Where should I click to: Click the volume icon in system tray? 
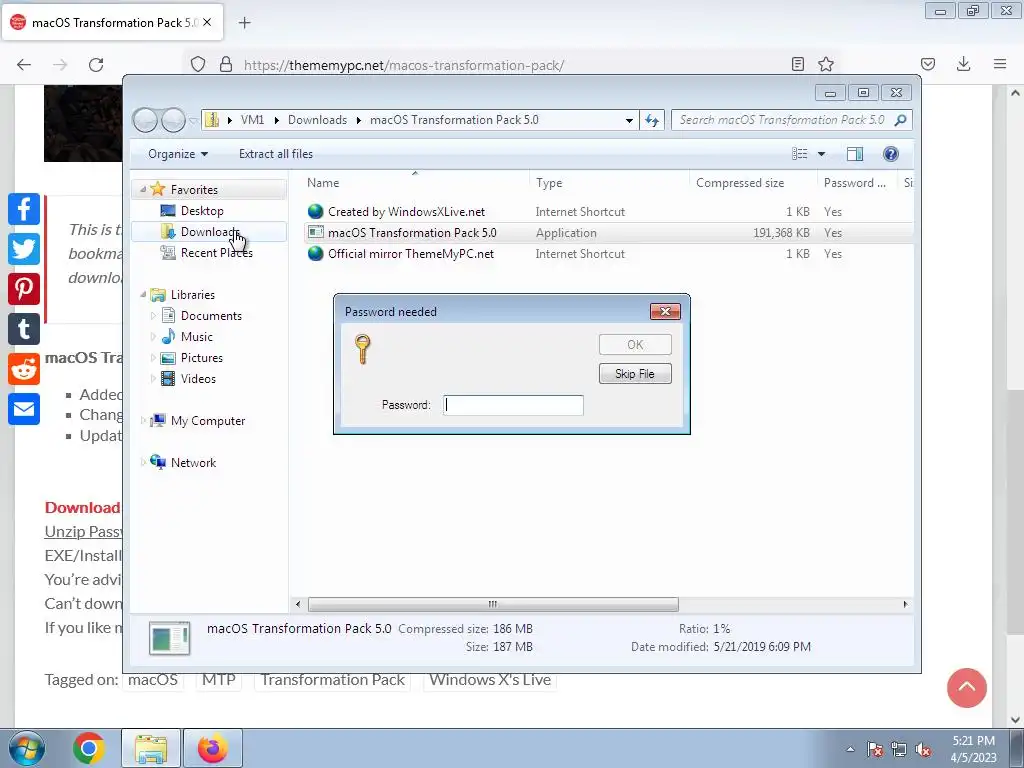coord(923,750)
